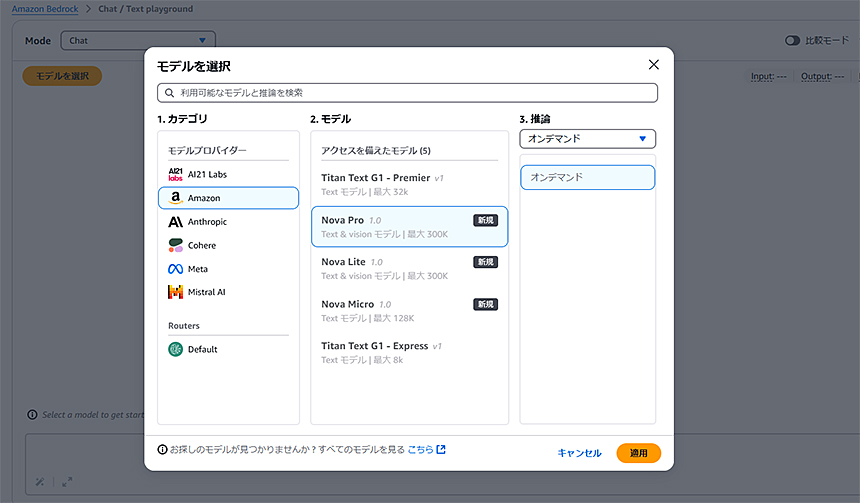Click the Meta logo icon
860x503 pixels.
[176, 269]
